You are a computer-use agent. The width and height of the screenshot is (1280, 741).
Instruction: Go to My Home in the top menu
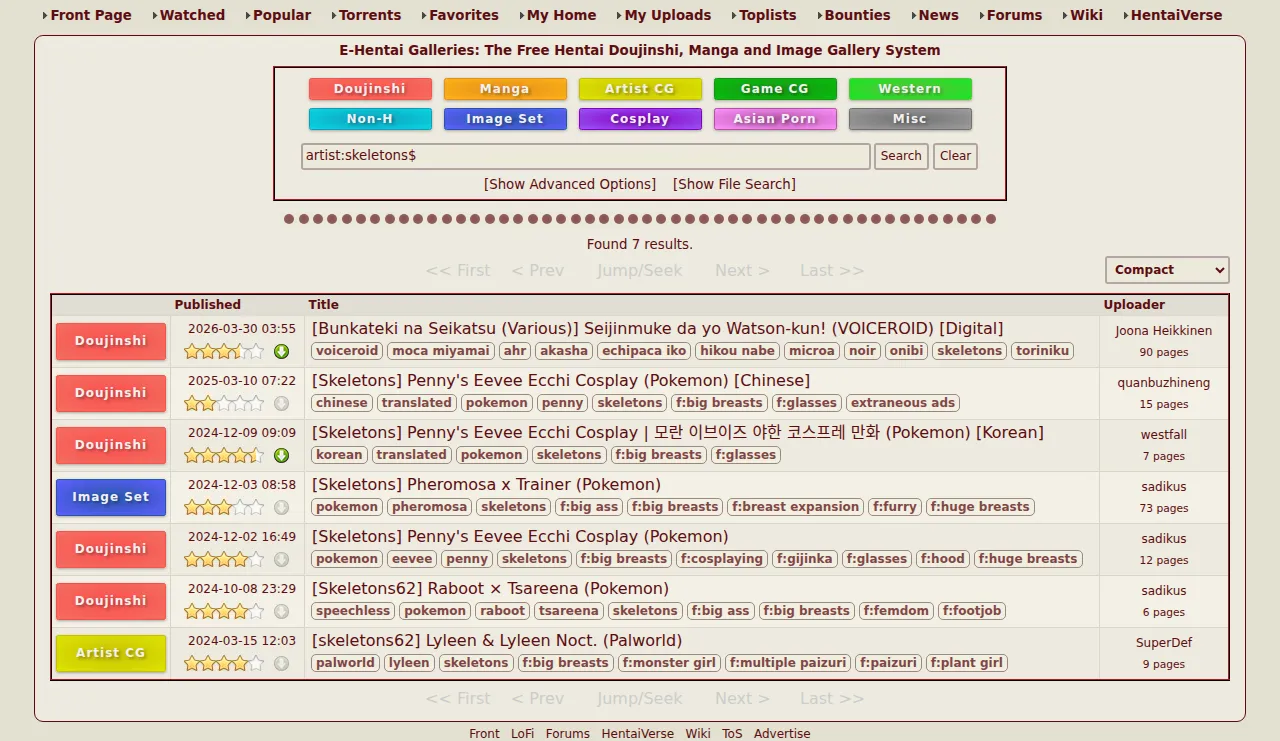(x=561, y=15)
